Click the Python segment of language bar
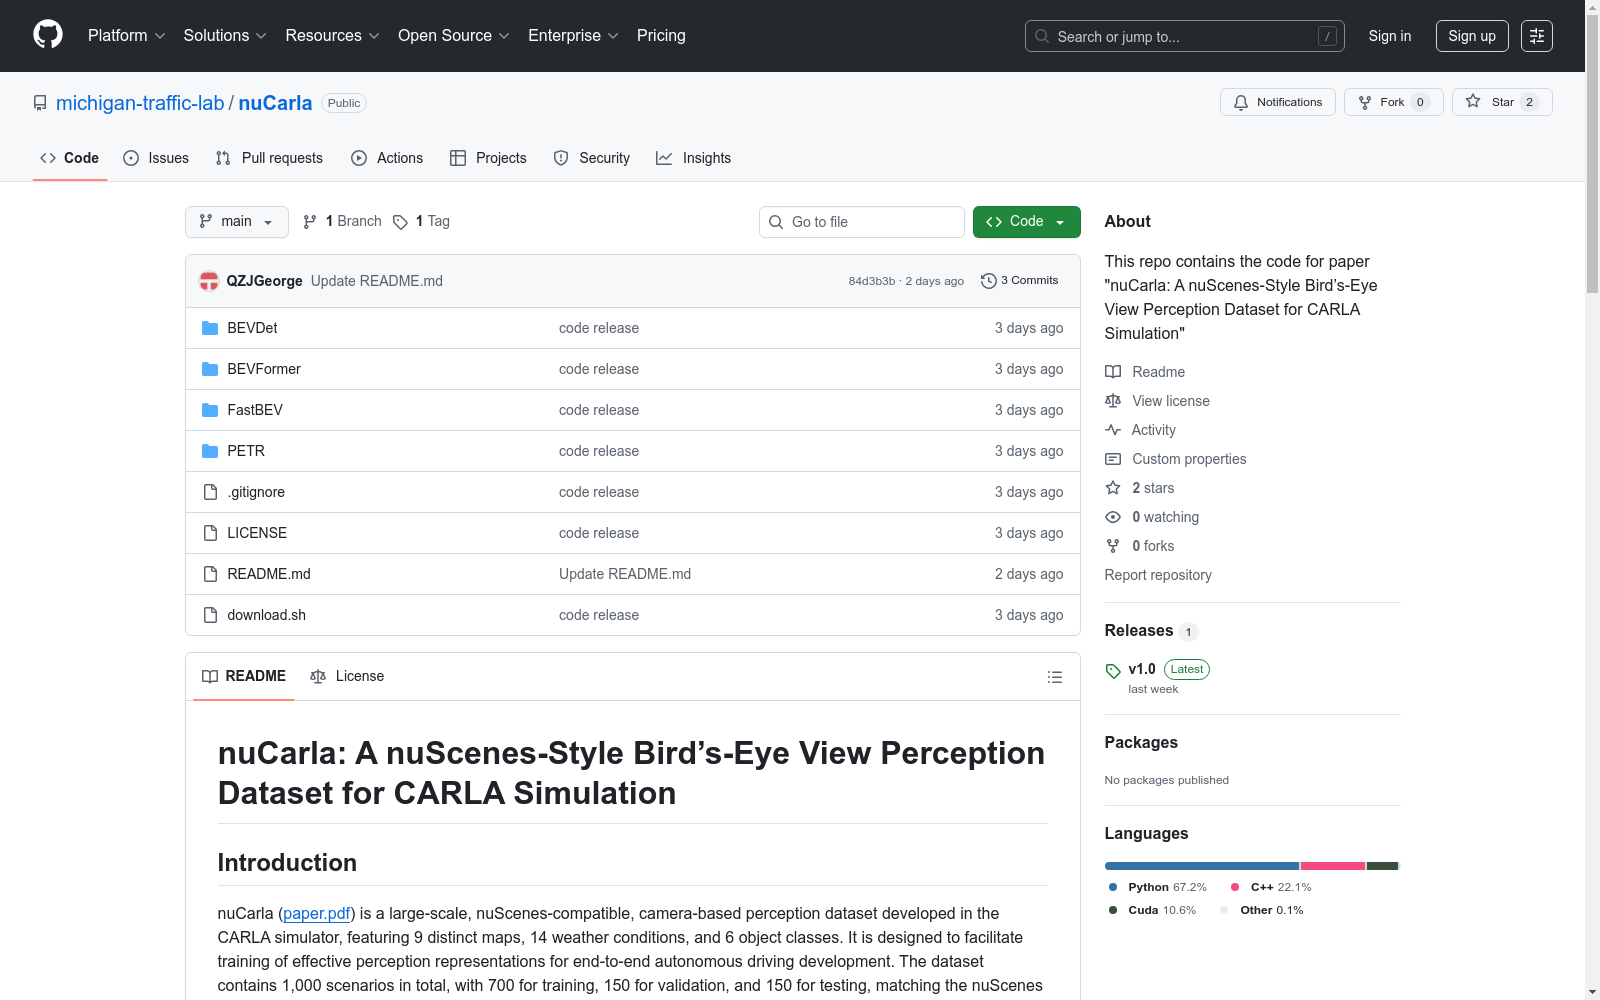The height and width of the screenshot is (1000, 1600). [1201, 866]
